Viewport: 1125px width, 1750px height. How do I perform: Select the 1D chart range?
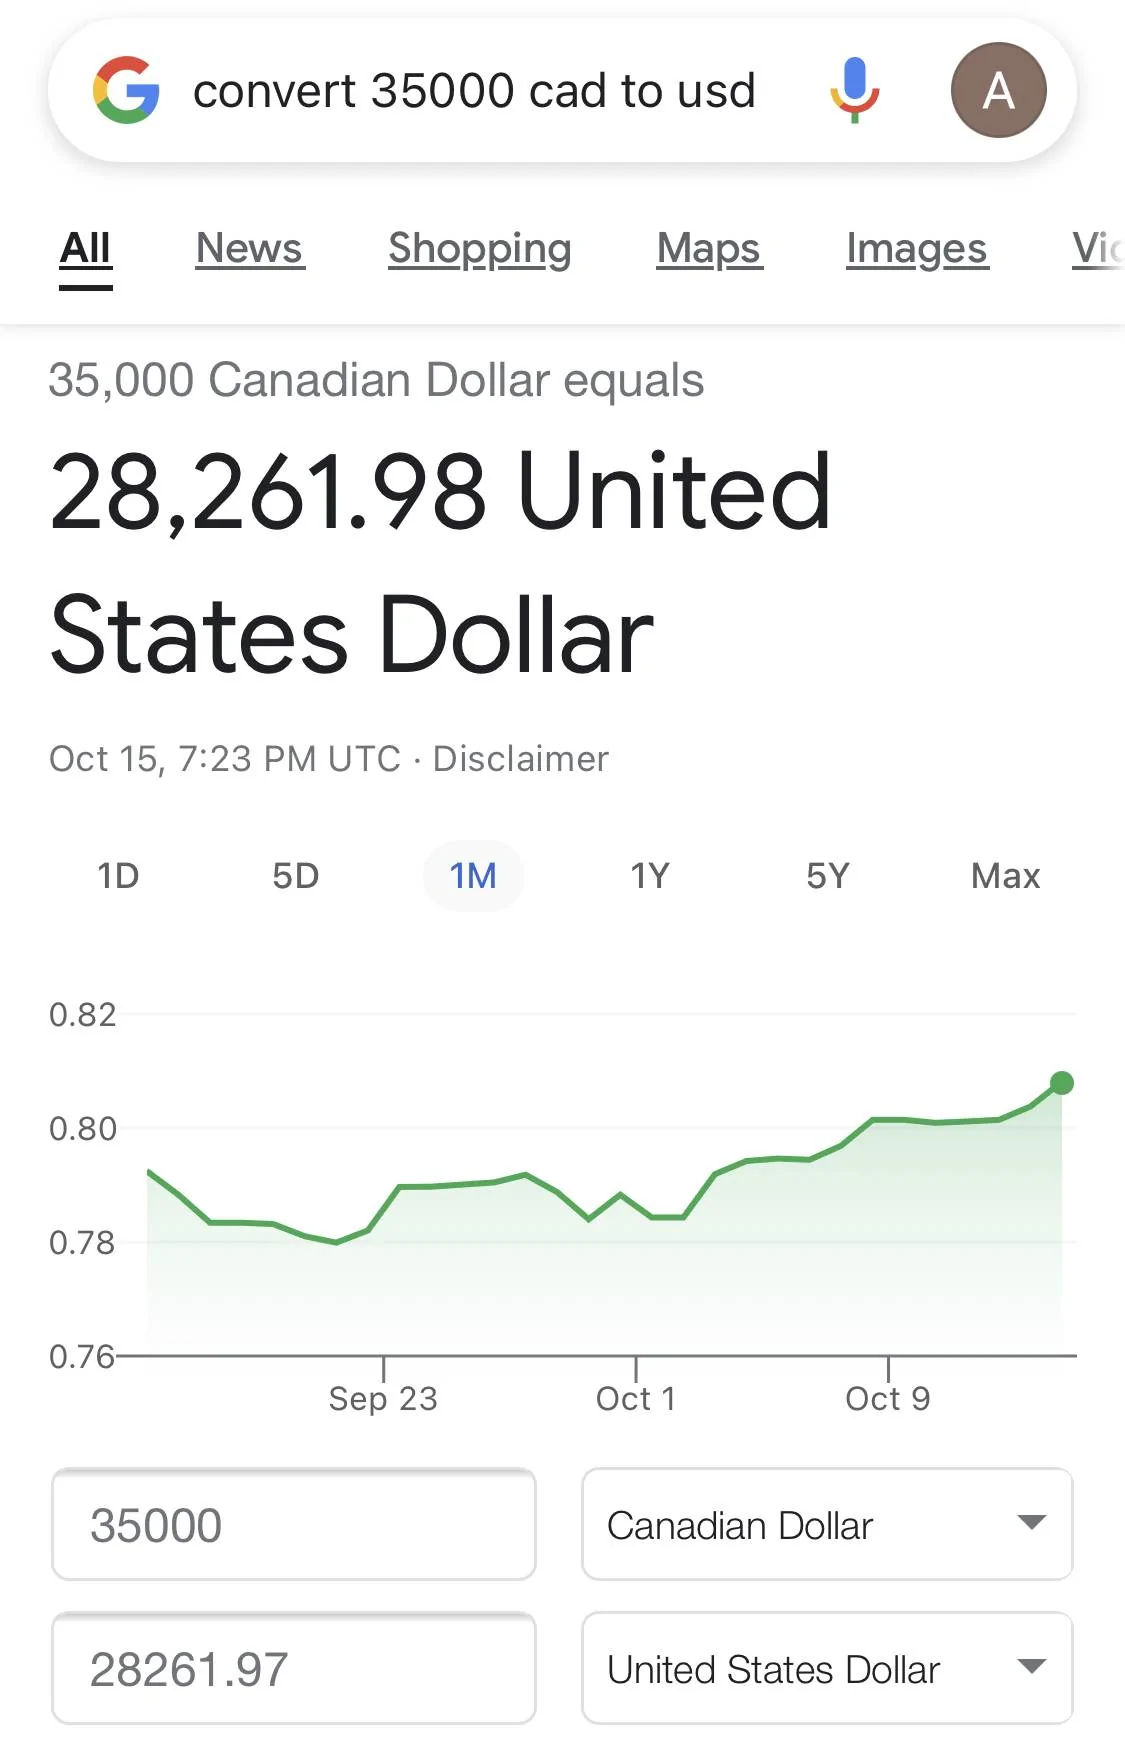click(x=118, y=876)
